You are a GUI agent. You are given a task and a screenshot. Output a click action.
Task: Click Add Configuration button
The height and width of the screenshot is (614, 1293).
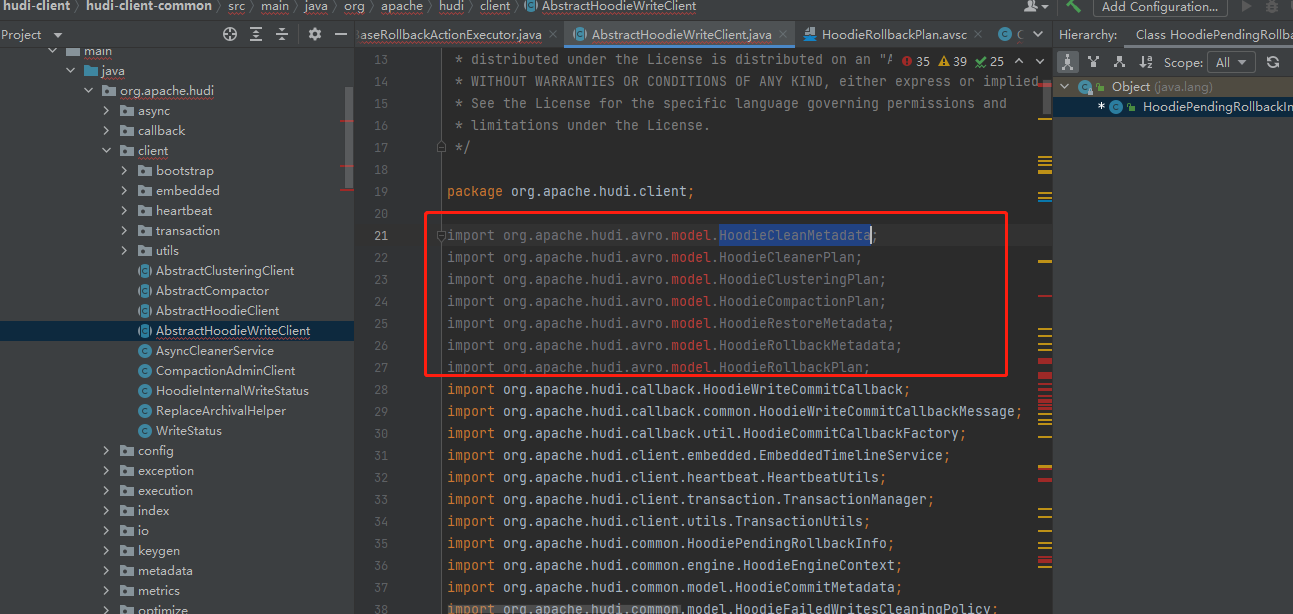pos(1160,6)
